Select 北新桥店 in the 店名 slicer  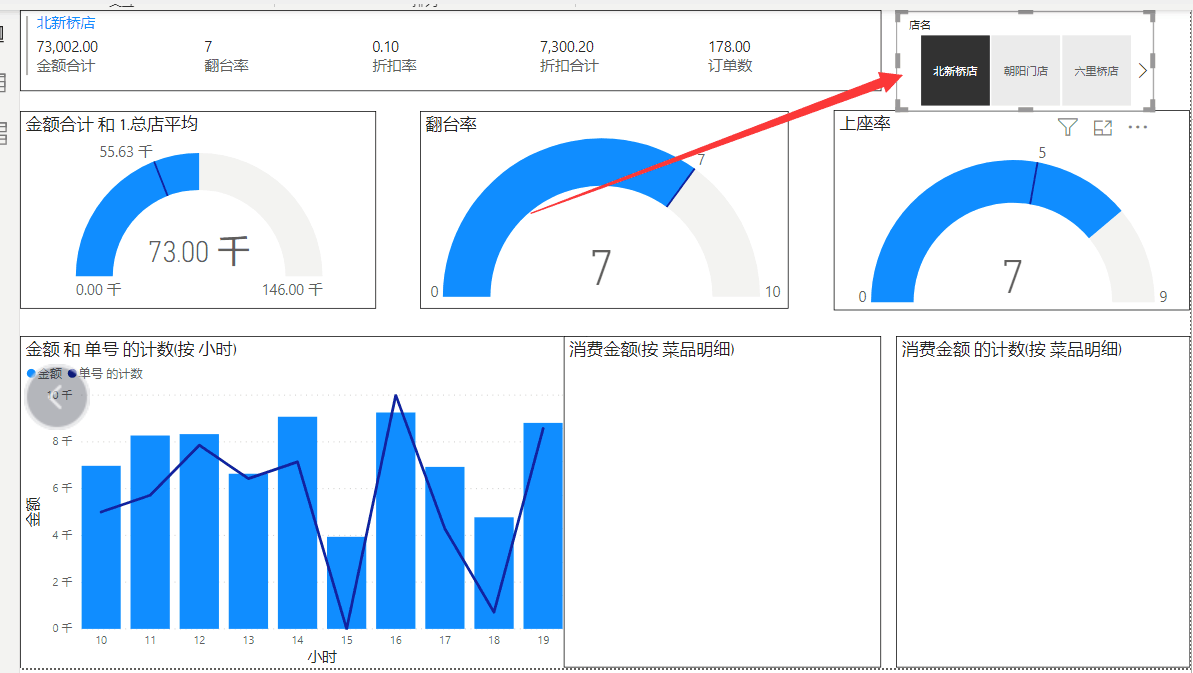point(955,71)
